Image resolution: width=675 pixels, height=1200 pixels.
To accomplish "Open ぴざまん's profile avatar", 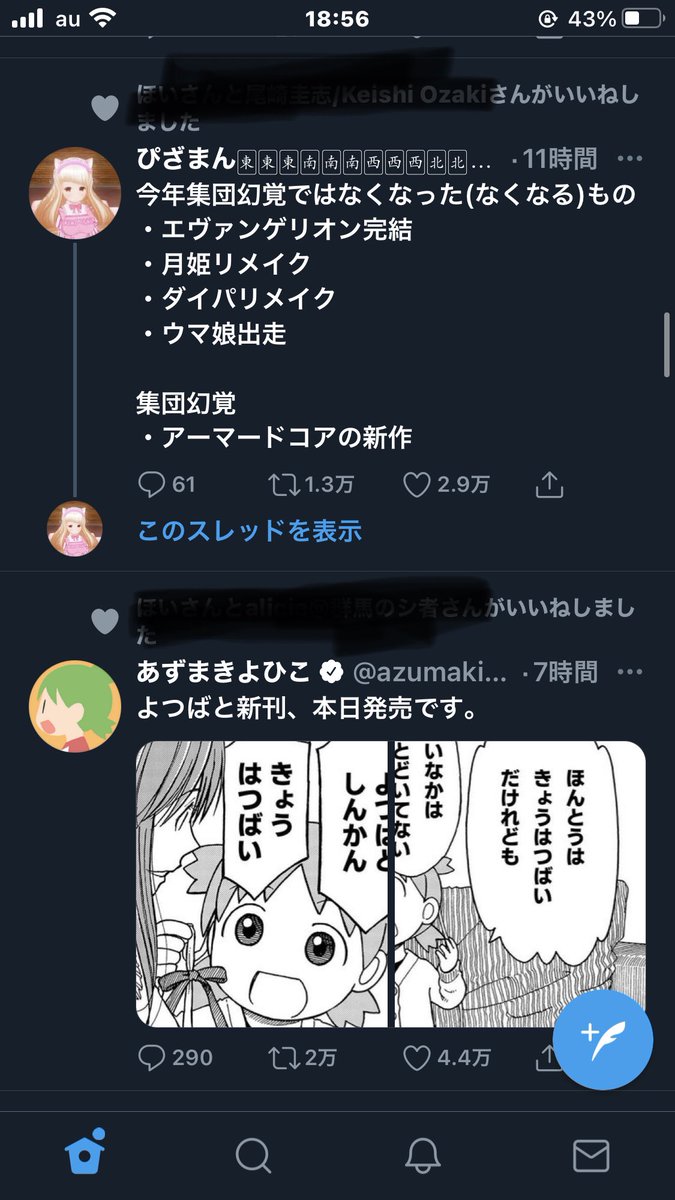I will point(76,193).
